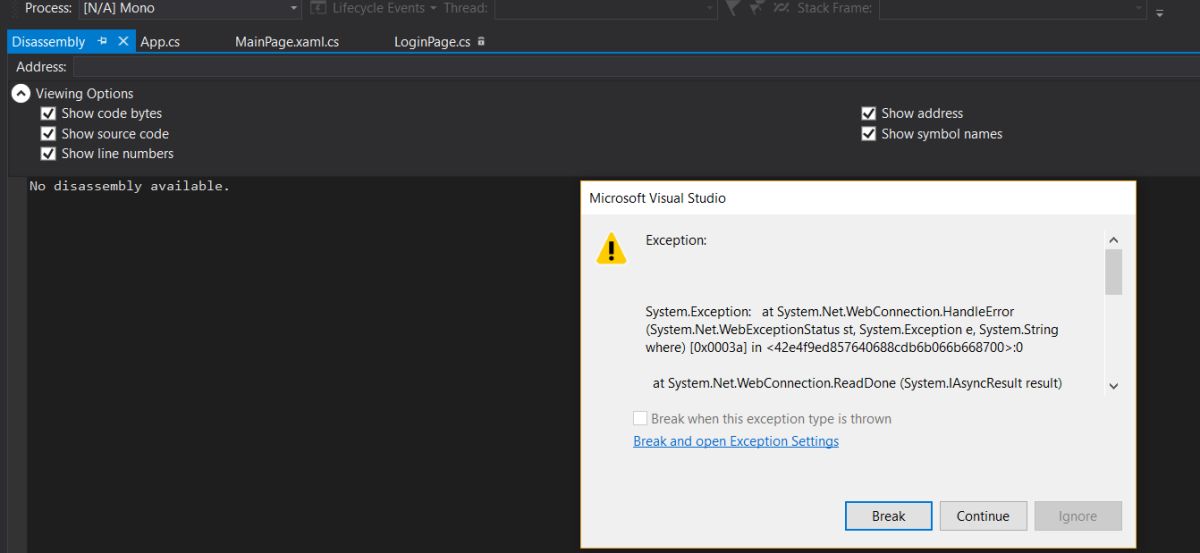
Task: Click the 'No disassembly available.' text
Action: 129,186
